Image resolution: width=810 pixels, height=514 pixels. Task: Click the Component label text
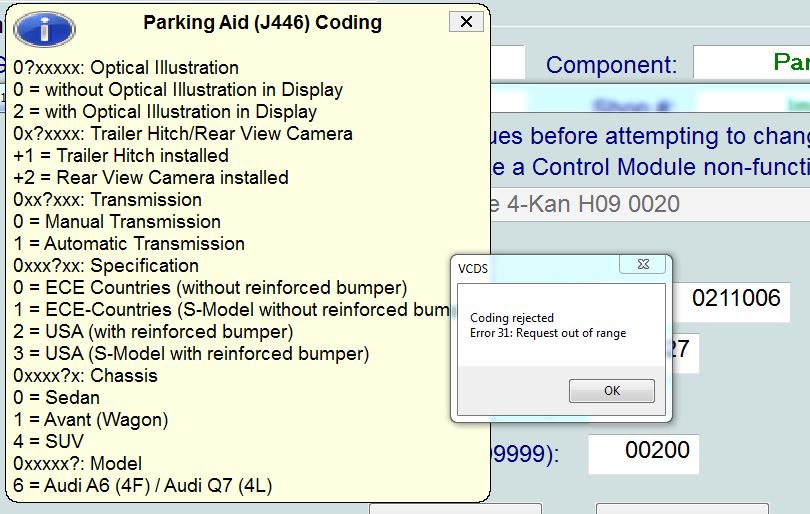611,65
